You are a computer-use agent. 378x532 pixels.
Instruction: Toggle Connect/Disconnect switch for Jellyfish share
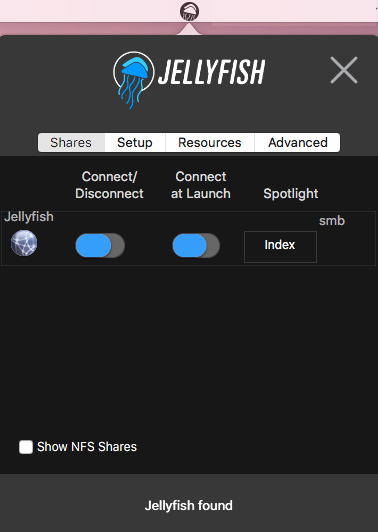(100, 245)
